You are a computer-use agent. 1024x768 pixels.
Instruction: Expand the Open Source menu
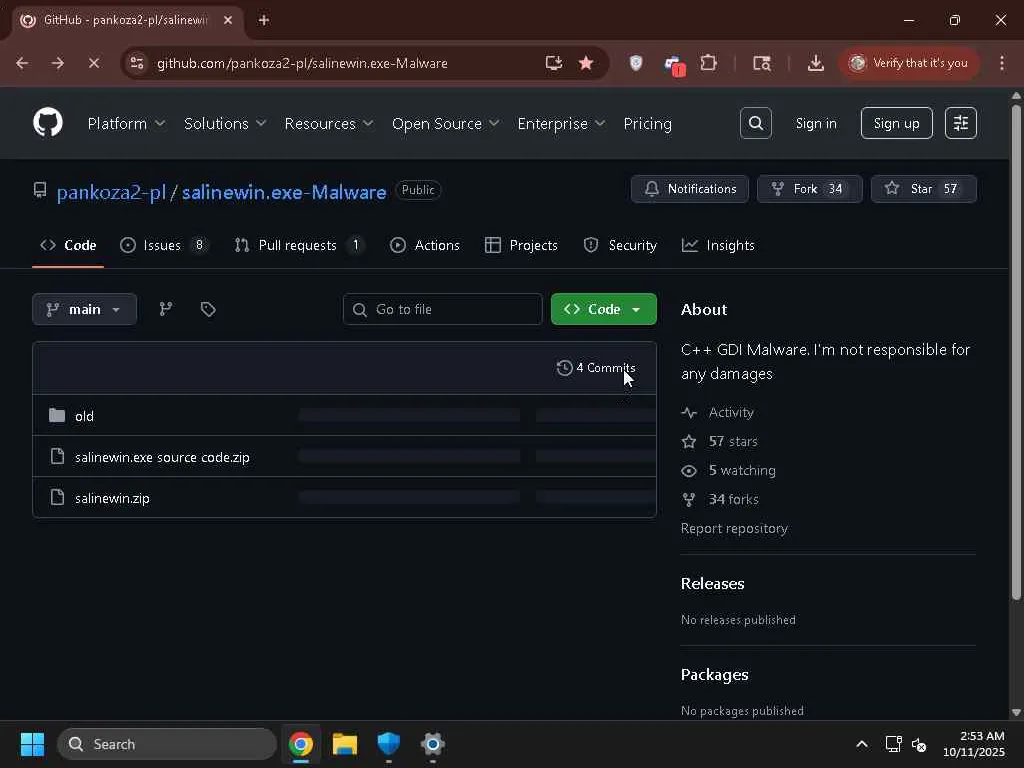(445, 123)
